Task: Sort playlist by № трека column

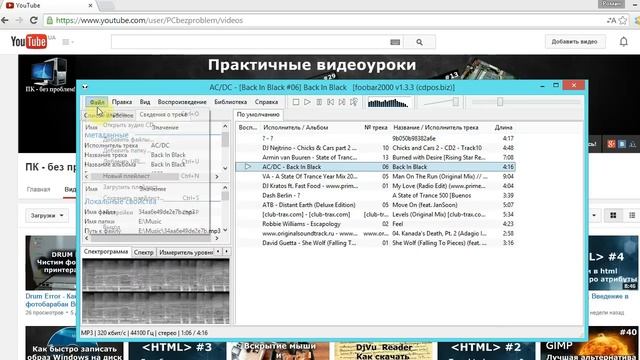Action: [376, 128]
